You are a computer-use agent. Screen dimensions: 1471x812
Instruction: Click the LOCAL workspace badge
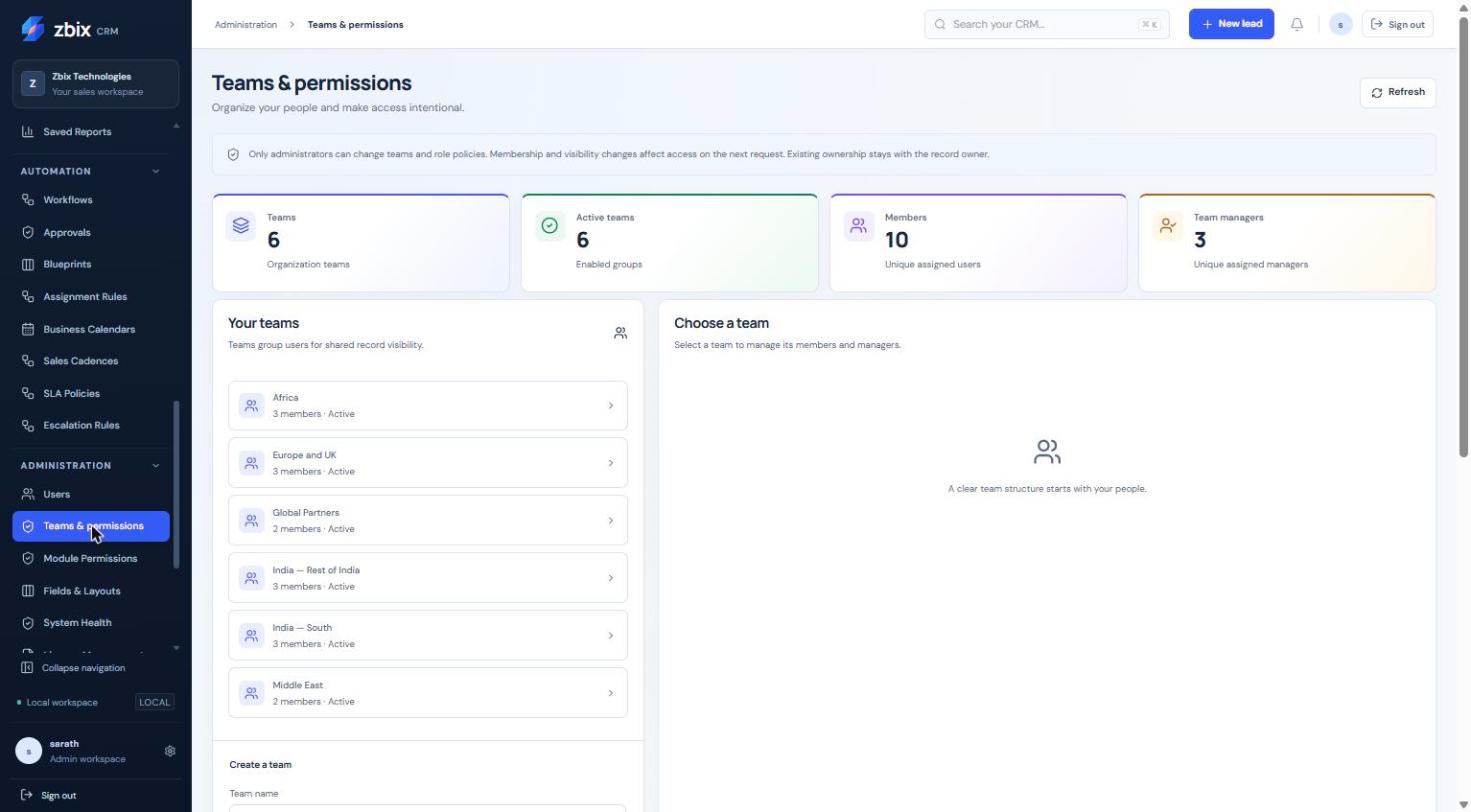pos(154,702)
